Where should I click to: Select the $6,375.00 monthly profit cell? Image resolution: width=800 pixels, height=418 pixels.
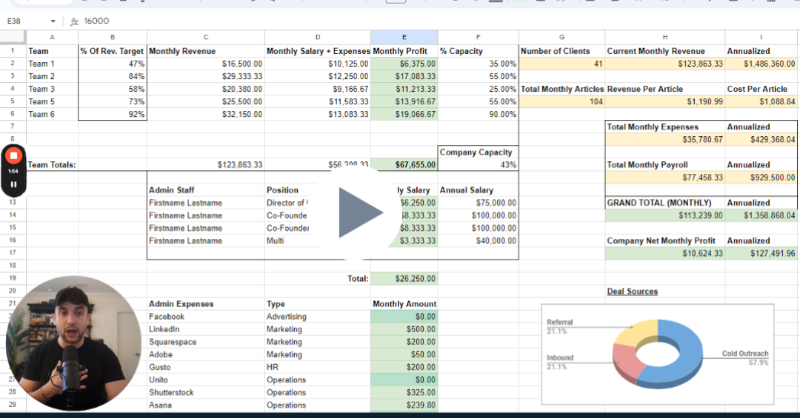coord(404,64)
